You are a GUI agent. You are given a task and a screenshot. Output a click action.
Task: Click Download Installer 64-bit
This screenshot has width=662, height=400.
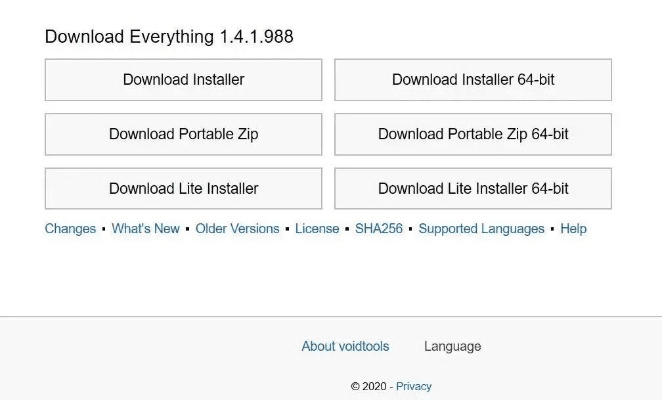(x=473, y=80)
